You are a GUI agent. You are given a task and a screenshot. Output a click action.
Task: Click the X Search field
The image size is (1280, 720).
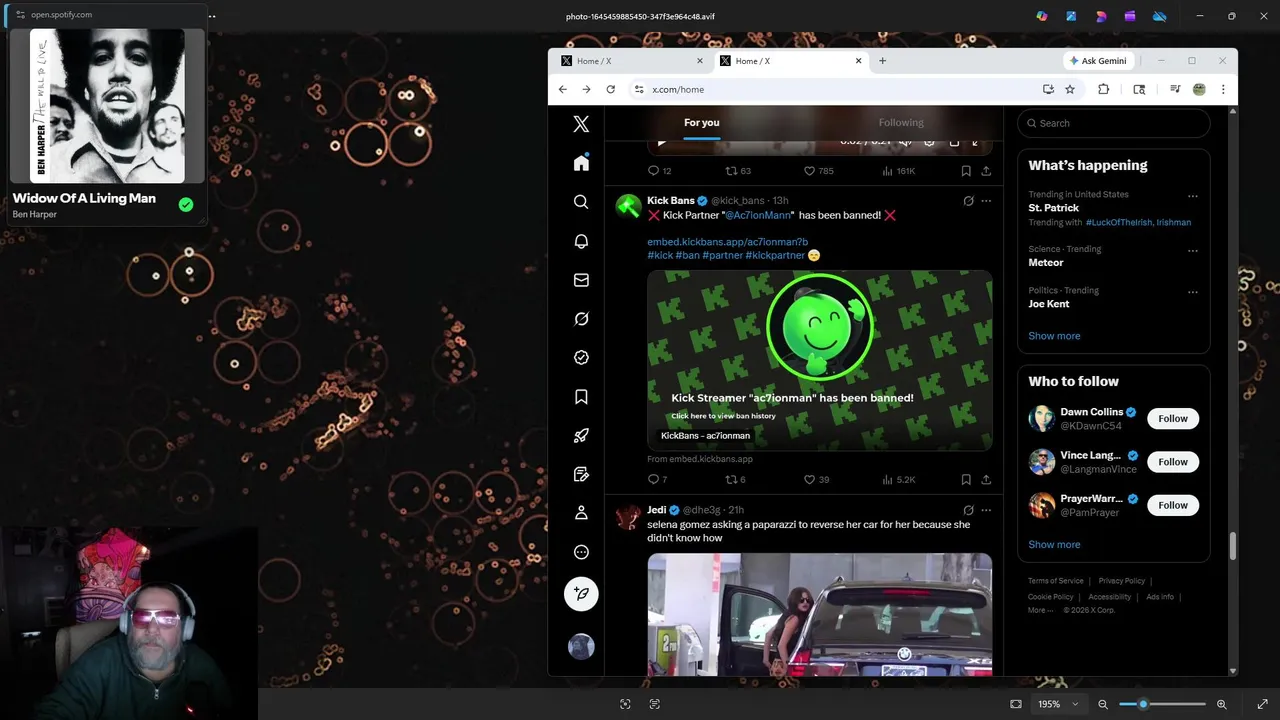pos(1114,123)
